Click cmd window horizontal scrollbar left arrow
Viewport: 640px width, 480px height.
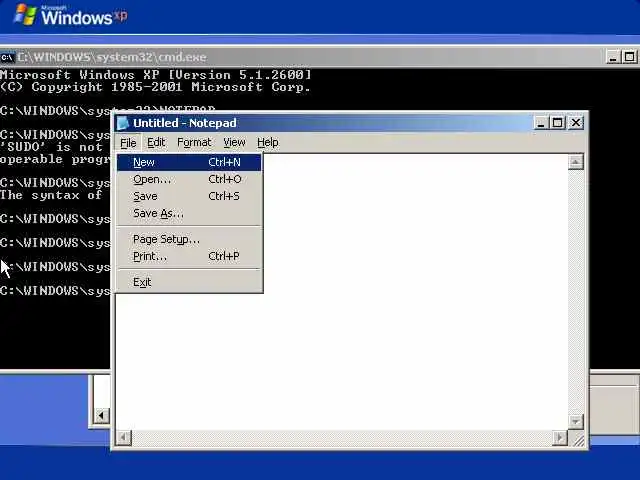101,416
